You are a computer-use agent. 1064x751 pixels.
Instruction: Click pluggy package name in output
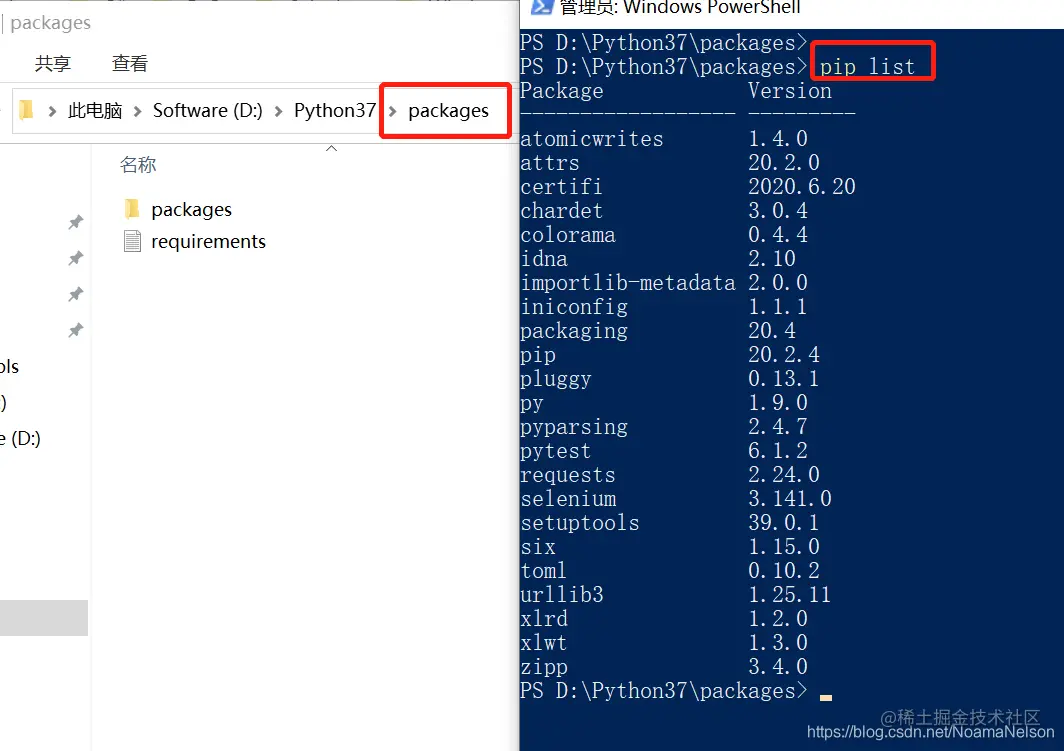click(556, 380)
